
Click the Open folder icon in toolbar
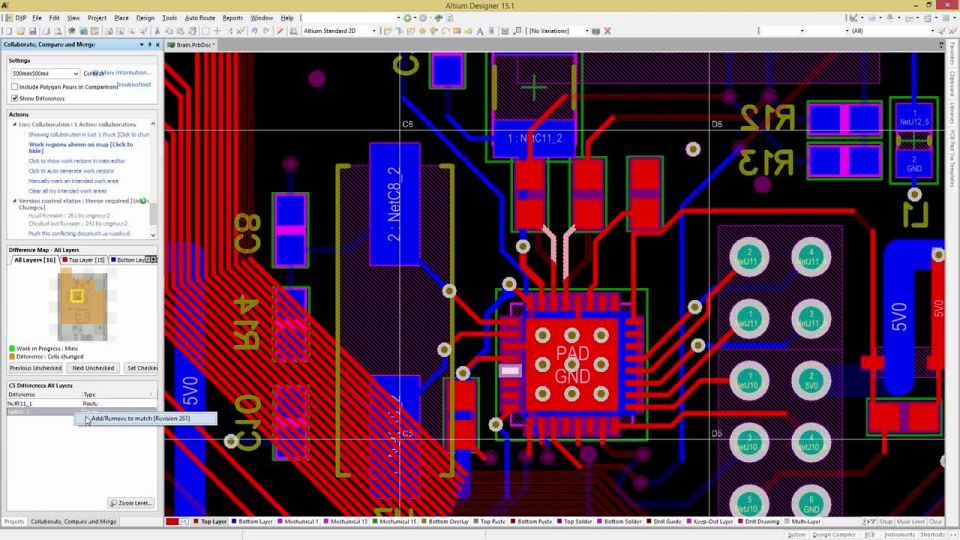pos(20,31)
